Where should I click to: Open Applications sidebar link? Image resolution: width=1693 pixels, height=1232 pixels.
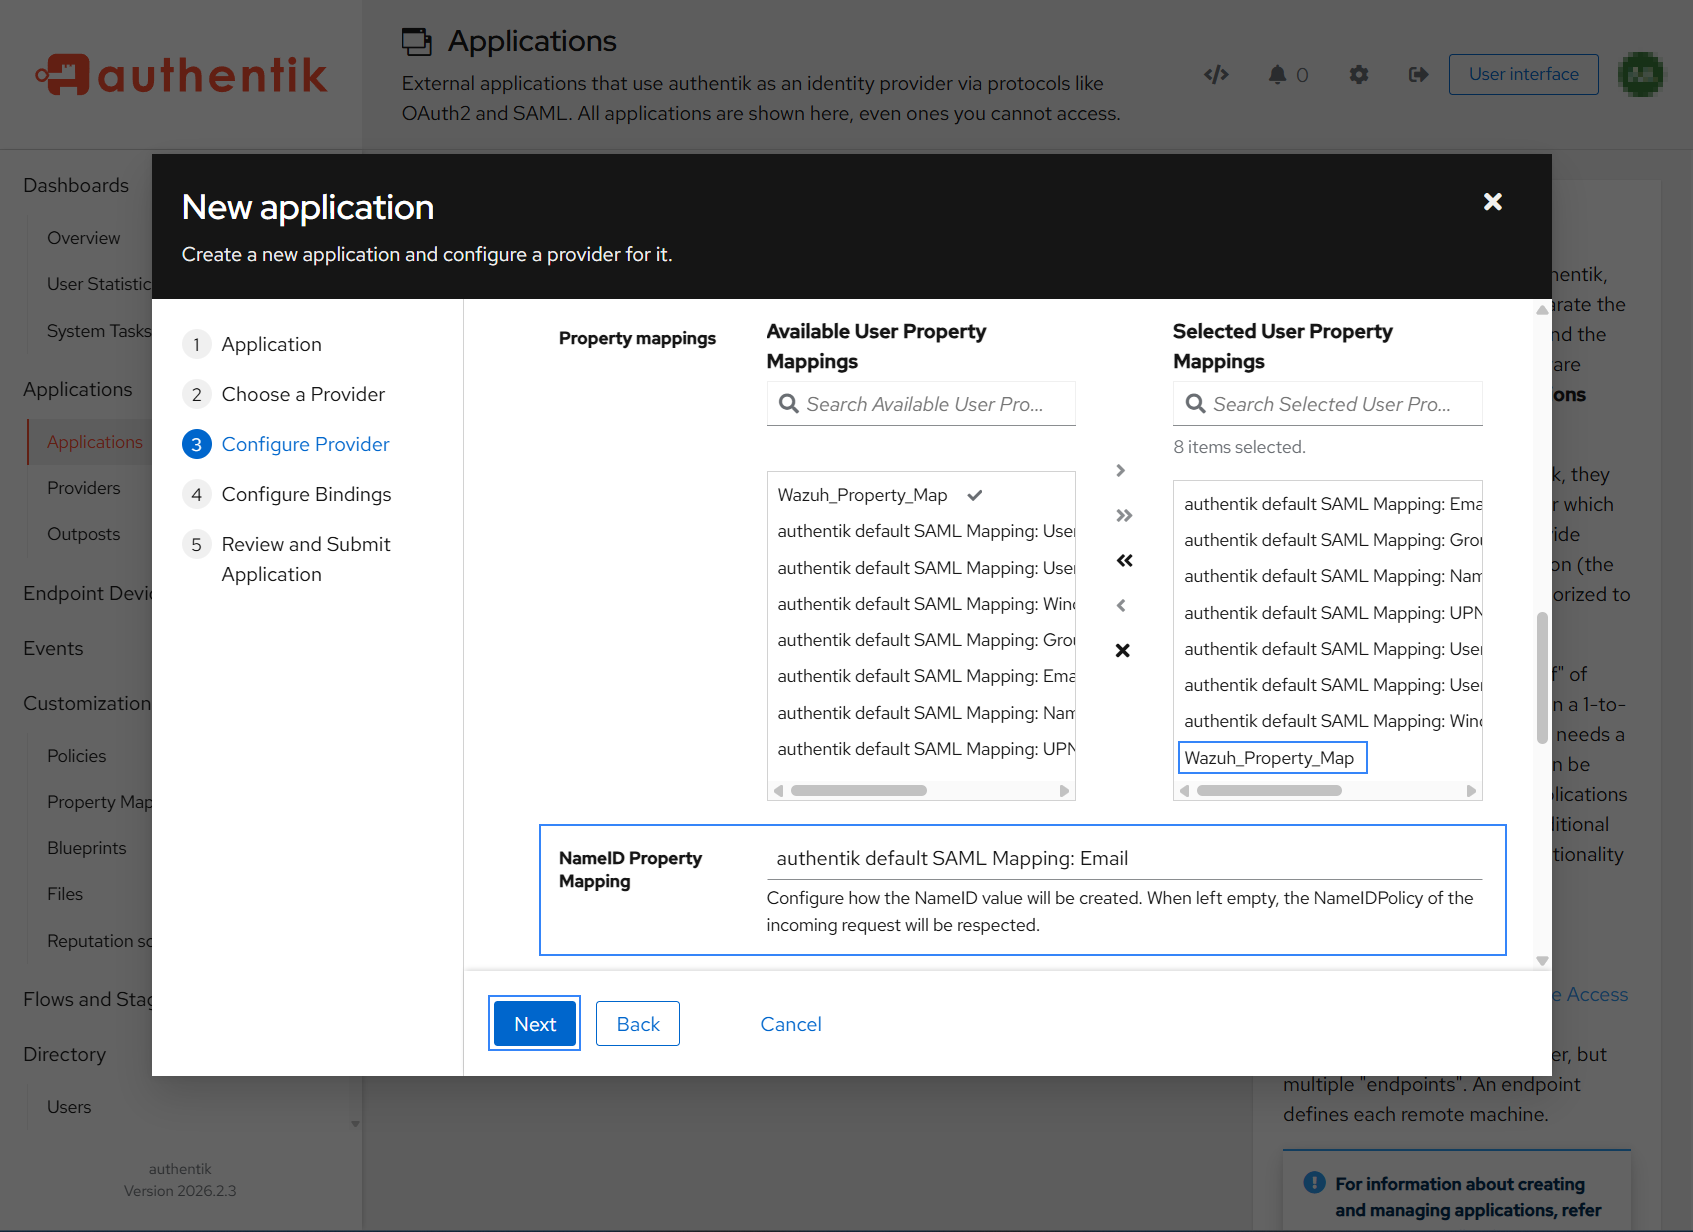95,442
